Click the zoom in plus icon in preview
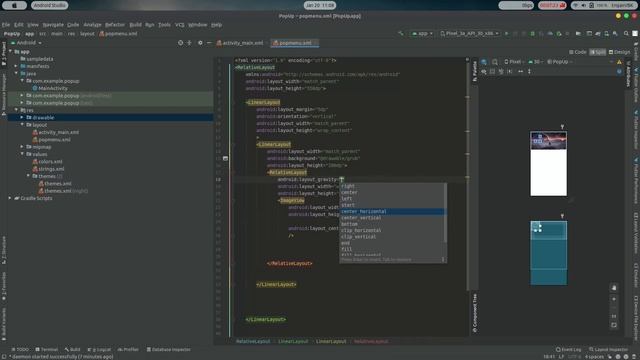 click(x=614, y=299)
